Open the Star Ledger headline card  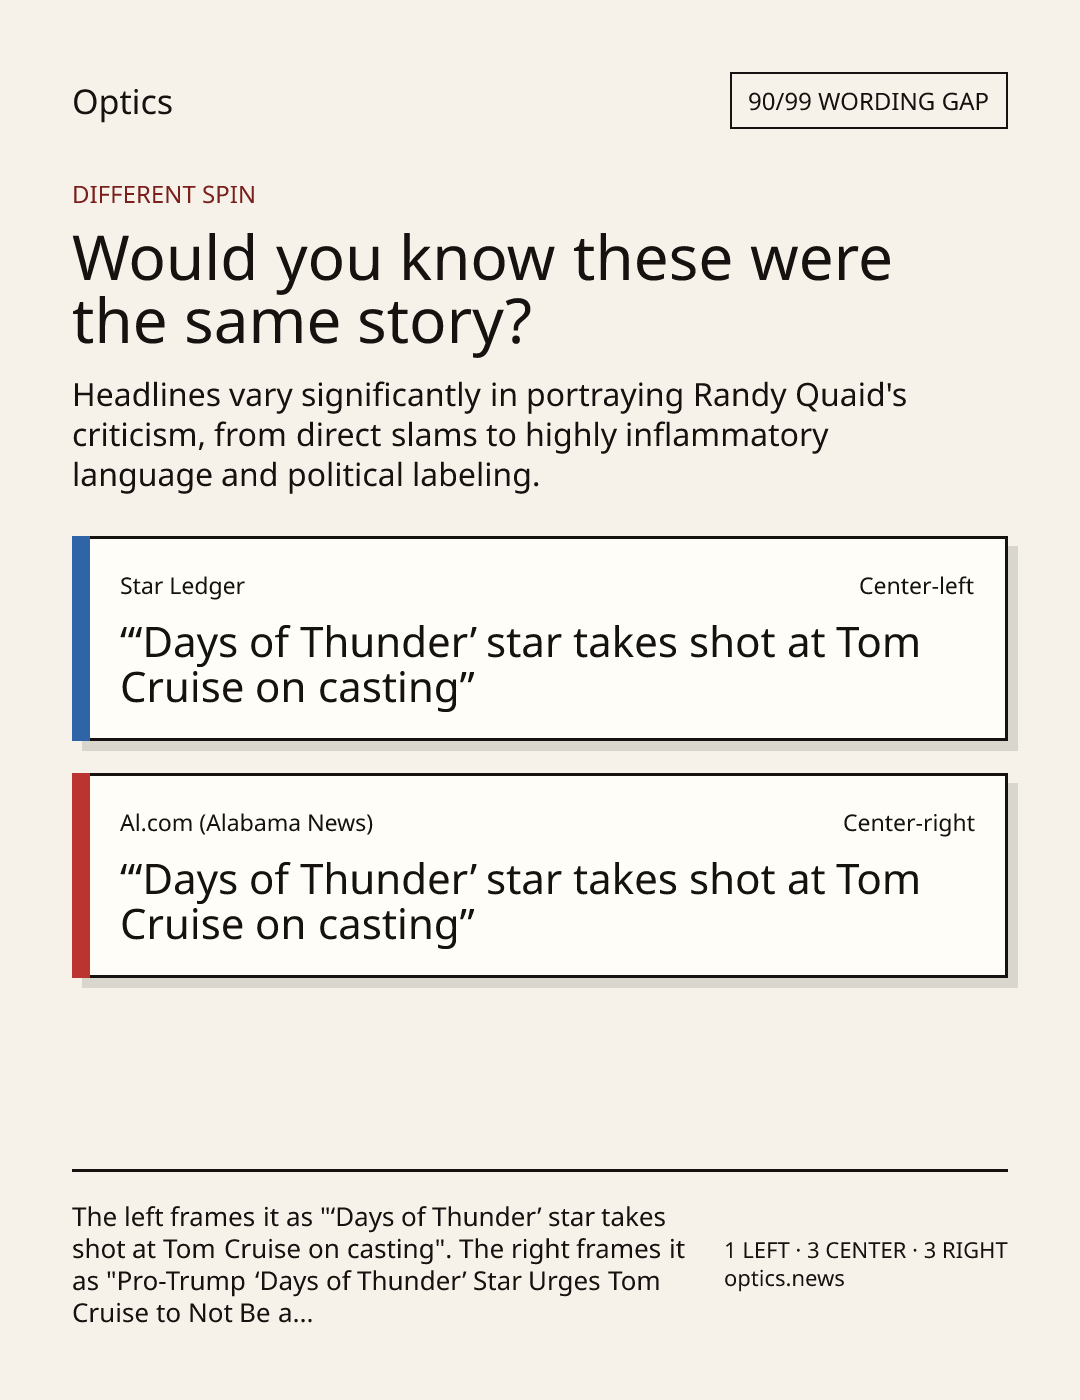540,639
